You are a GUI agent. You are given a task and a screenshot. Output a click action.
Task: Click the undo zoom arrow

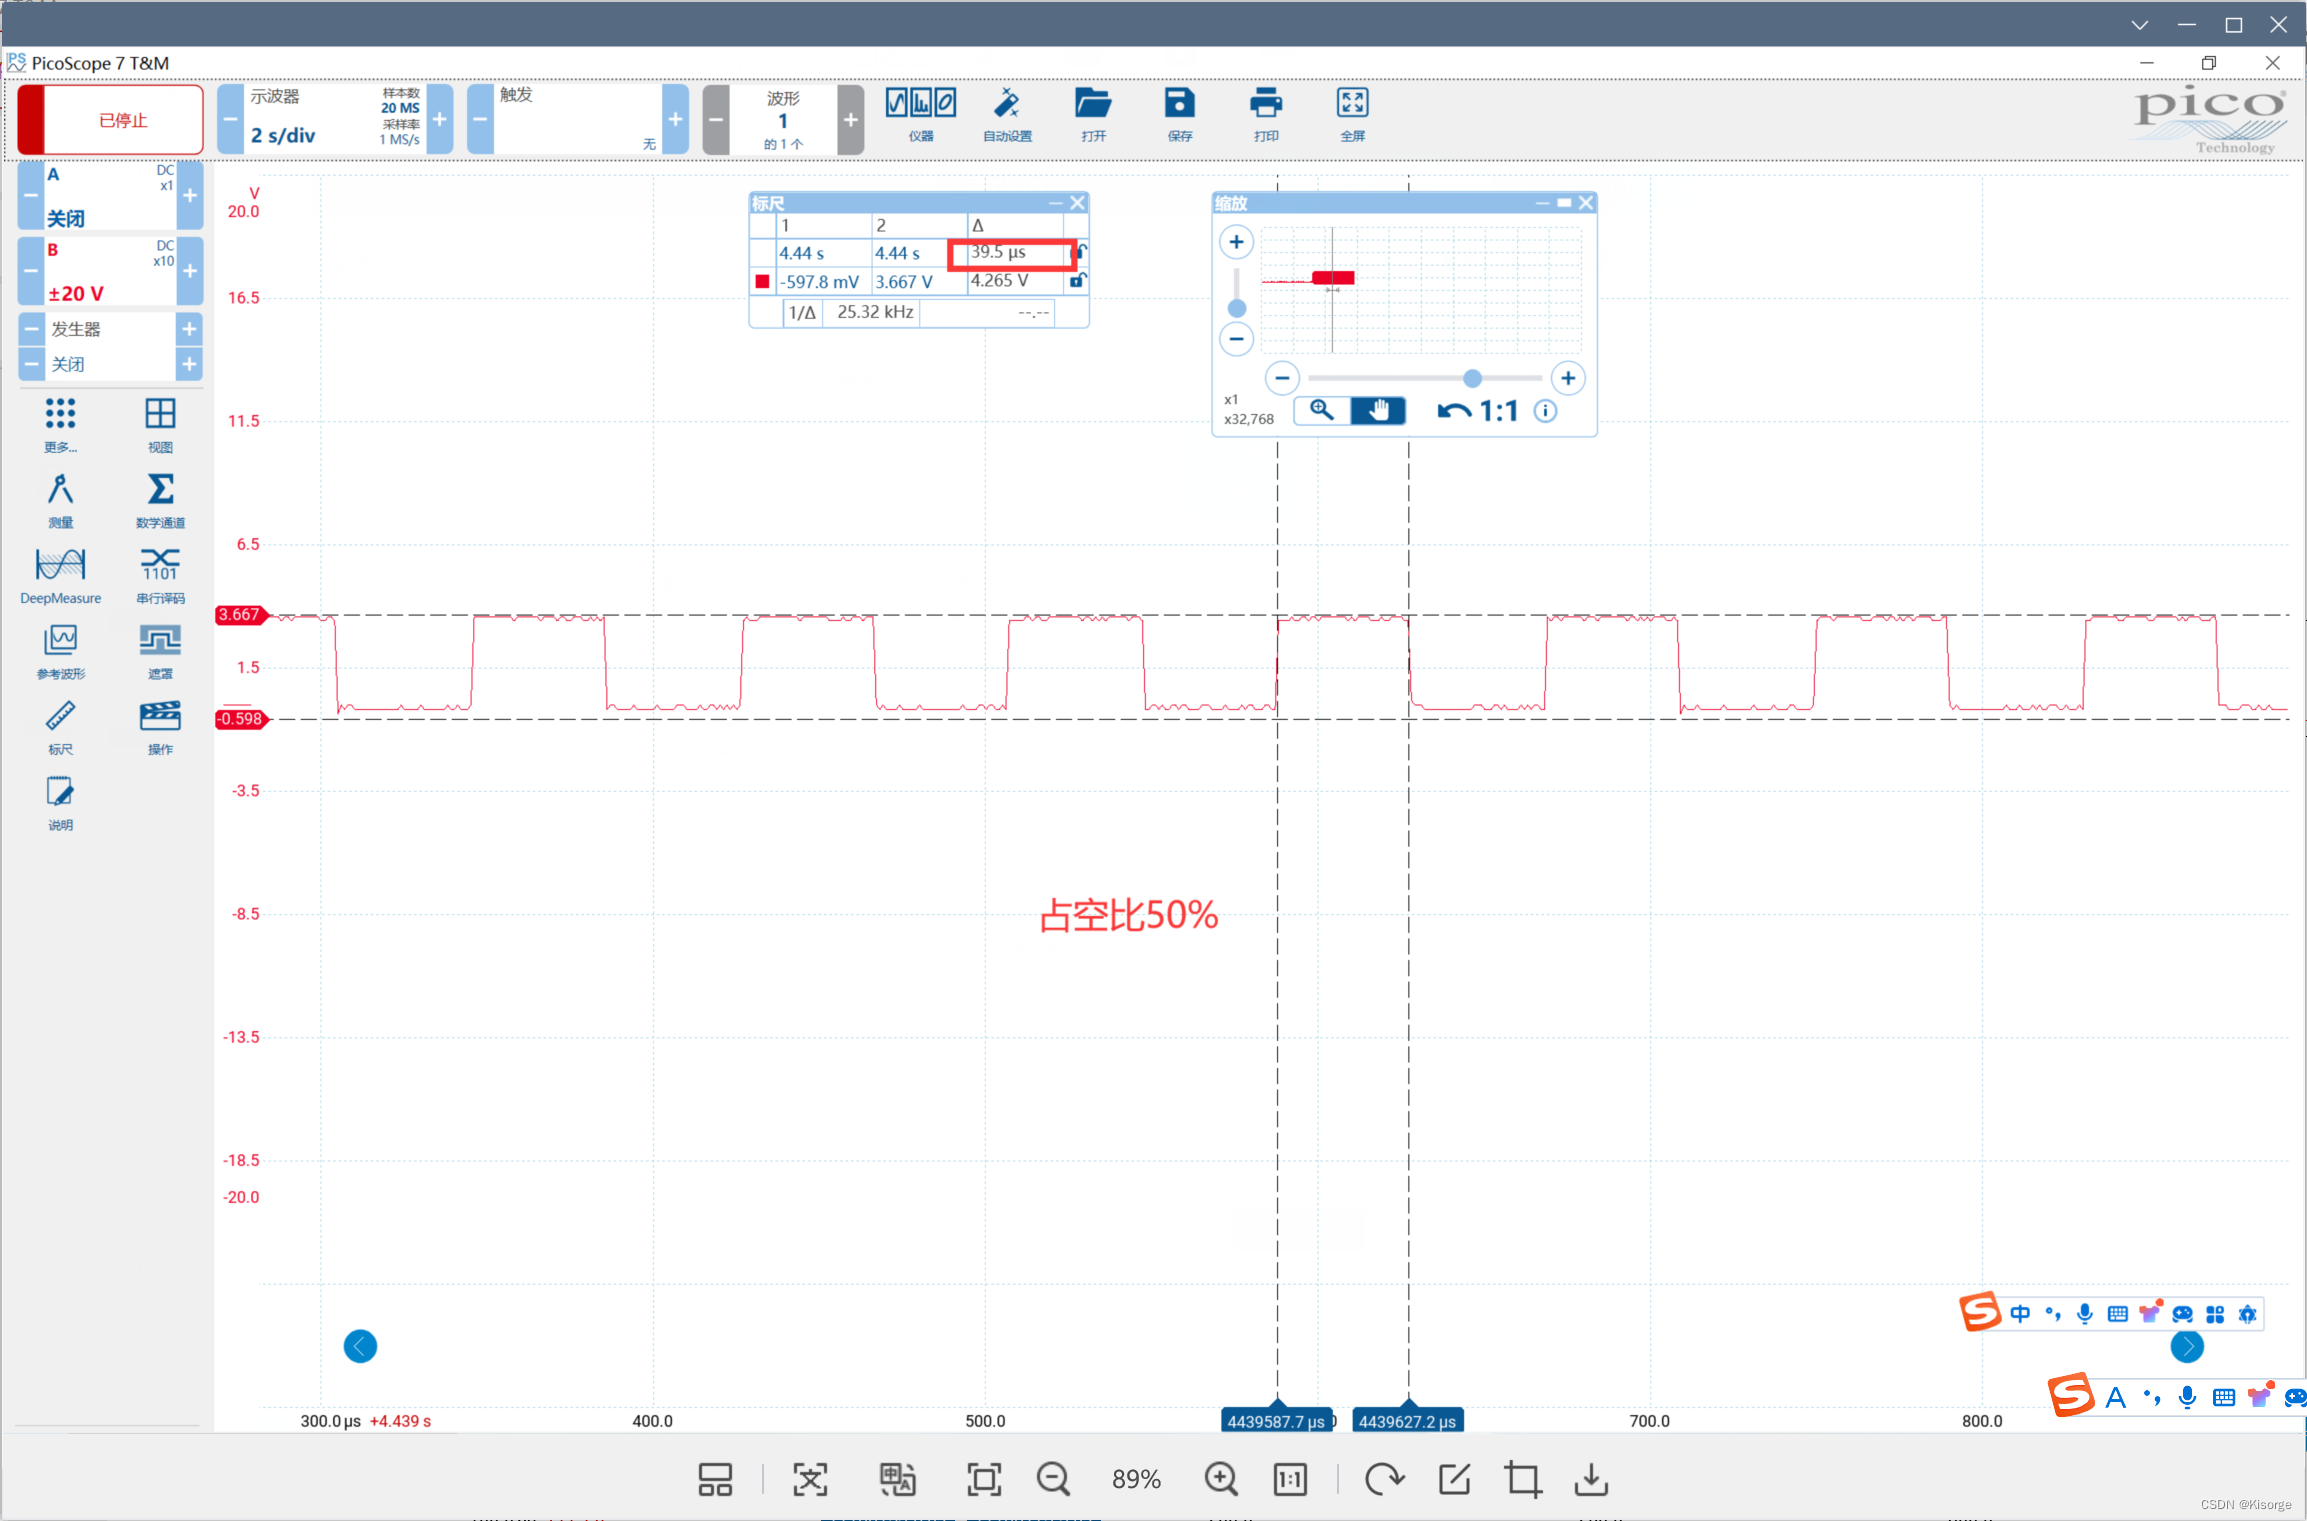pos(1454,411)
